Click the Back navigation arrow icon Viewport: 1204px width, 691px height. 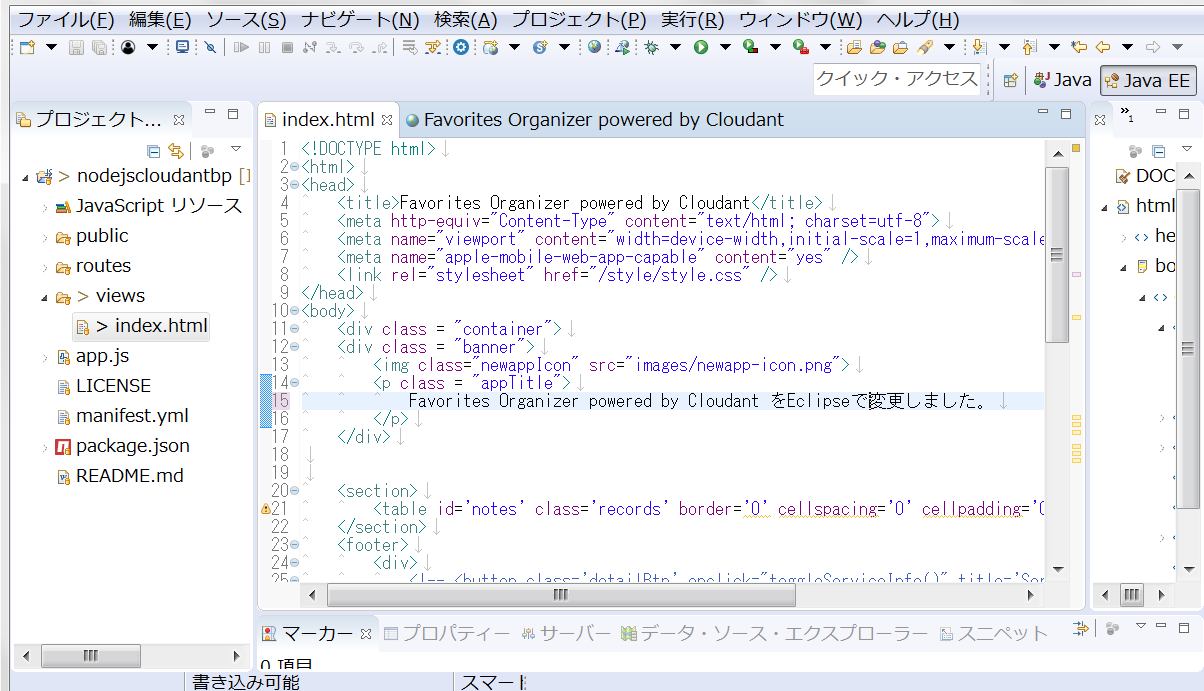[x=1104, y=47]
